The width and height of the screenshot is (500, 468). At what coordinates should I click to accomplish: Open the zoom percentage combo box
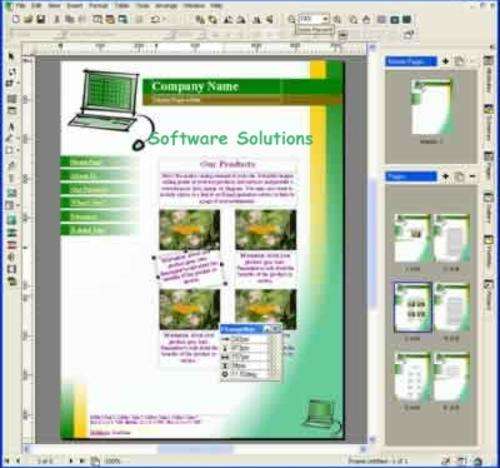coord(314,19)
